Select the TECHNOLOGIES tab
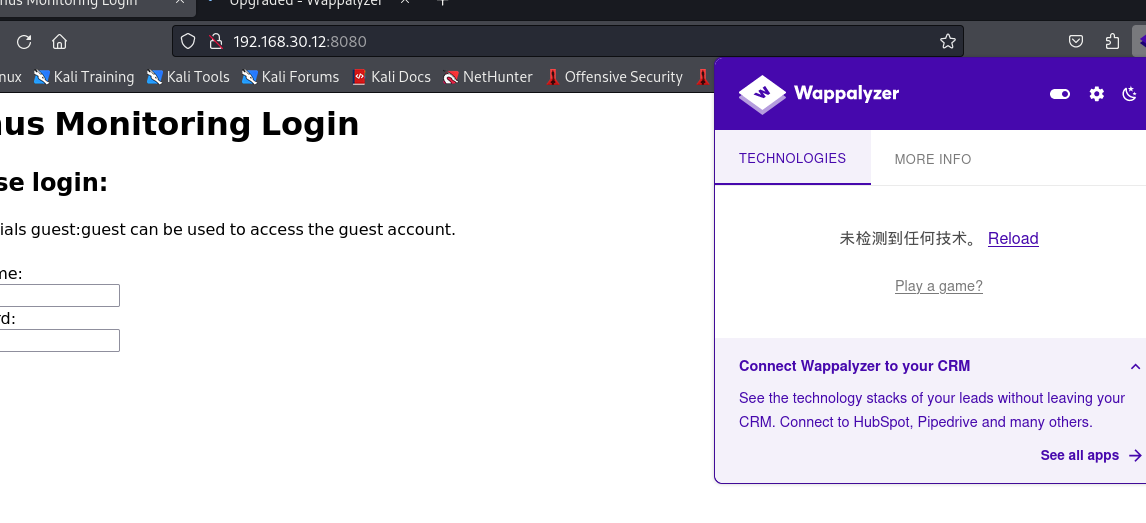1146x523 pixels. [792, 158]
